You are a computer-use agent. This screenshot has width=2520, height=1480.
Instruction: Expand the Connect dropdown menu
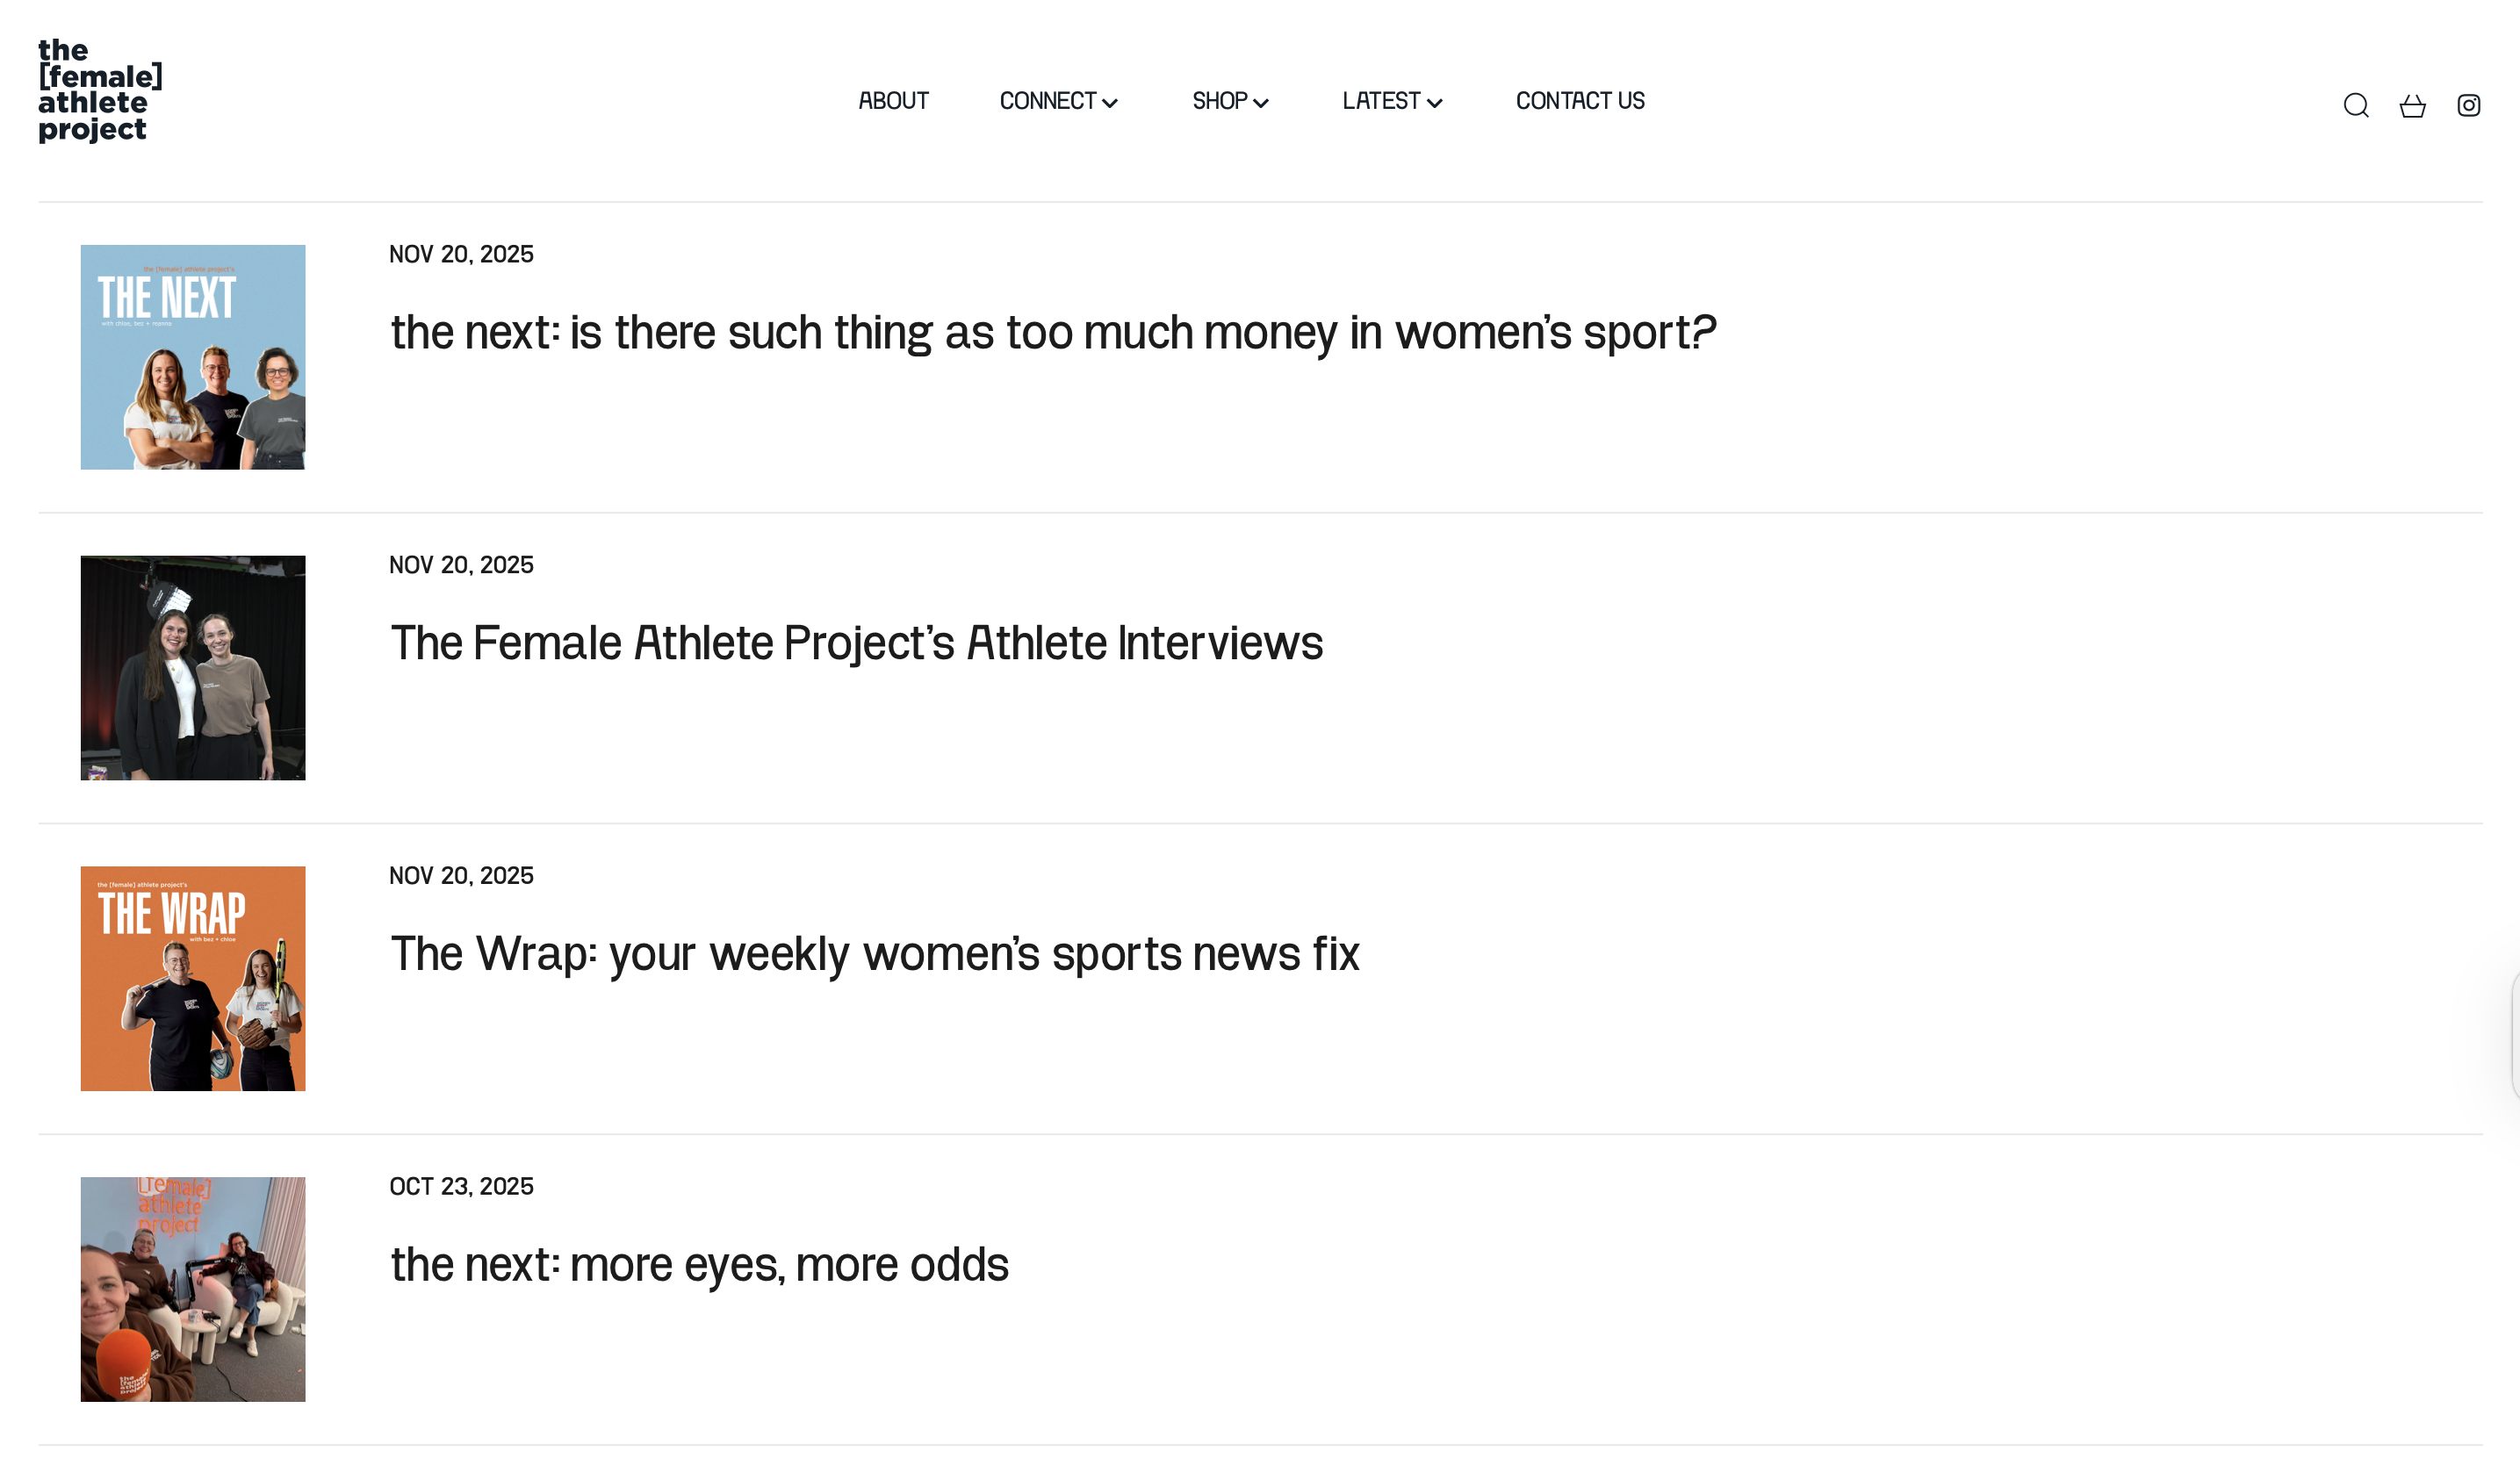[1058, 101]
